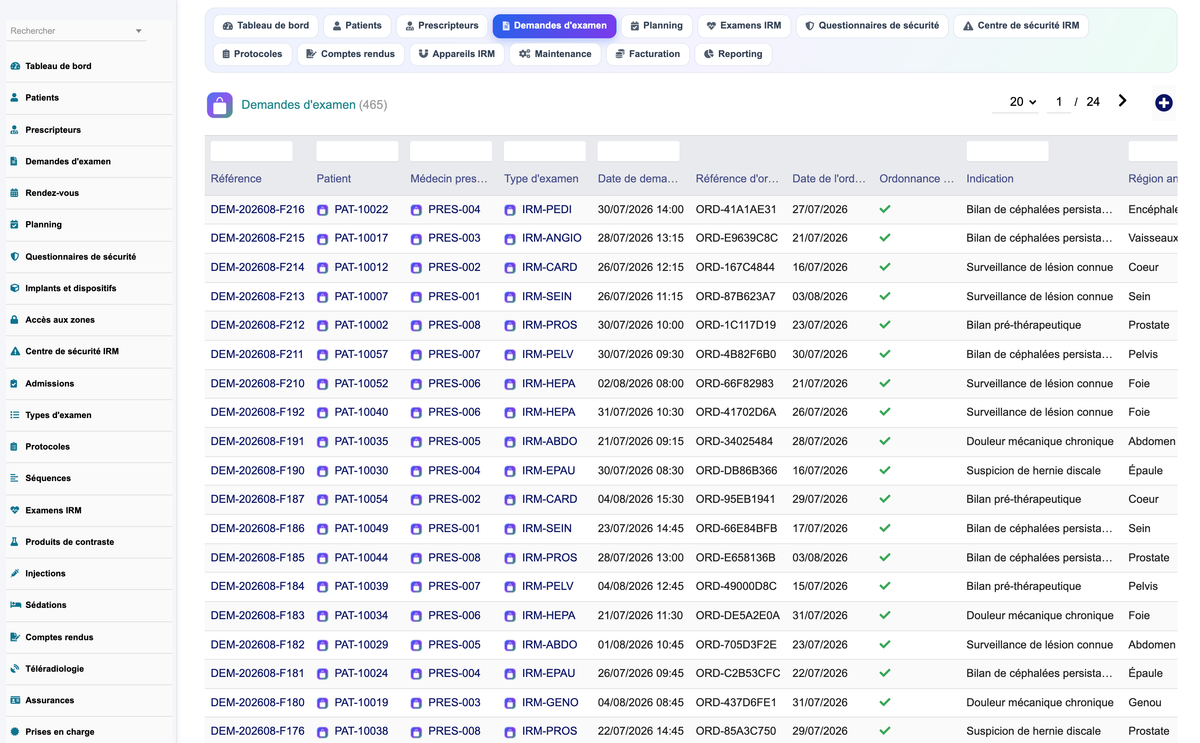Viewport: 1200px width, 743px height.
Task: Open Centre de sécurité IRM top tab
Action: (1021, 26)
